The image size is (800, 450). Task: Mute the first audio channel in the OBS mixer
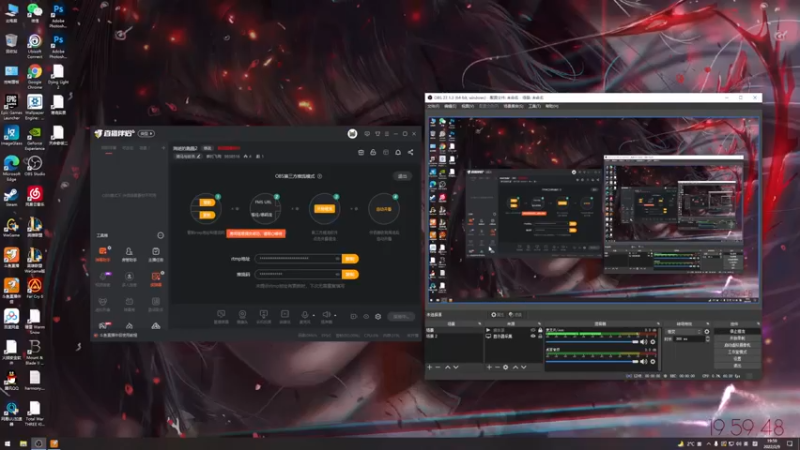coord(643,342)
